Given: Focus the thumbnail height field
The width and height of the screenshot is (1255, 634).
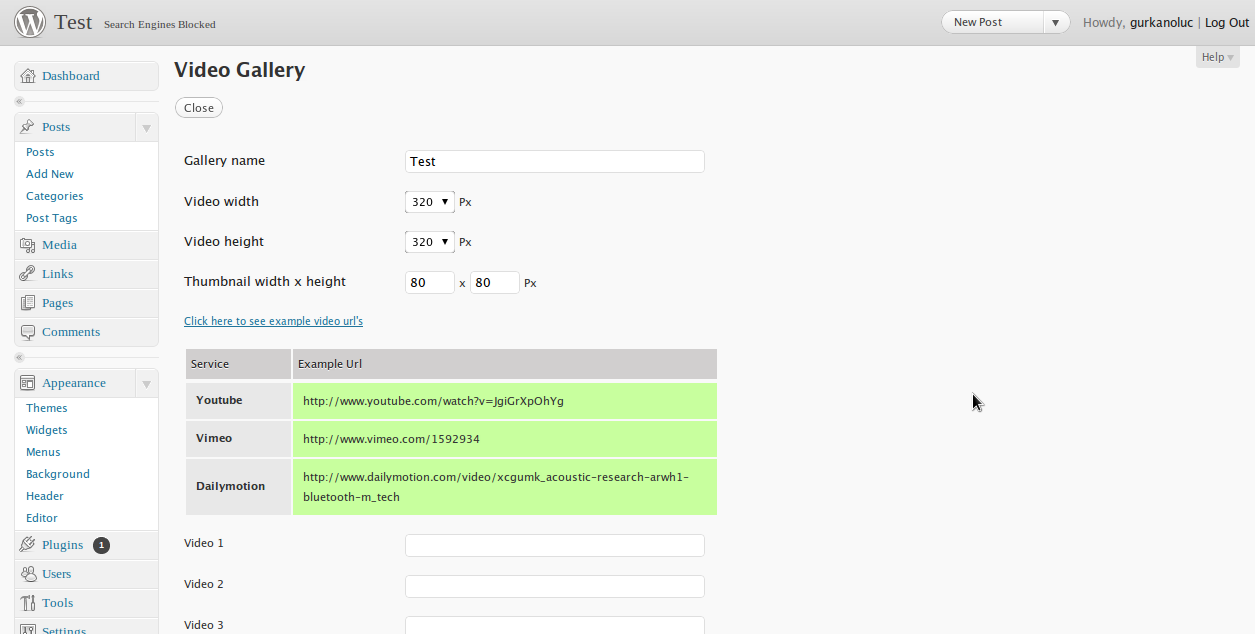Looking at the screenshot, I should coord(495,283).
